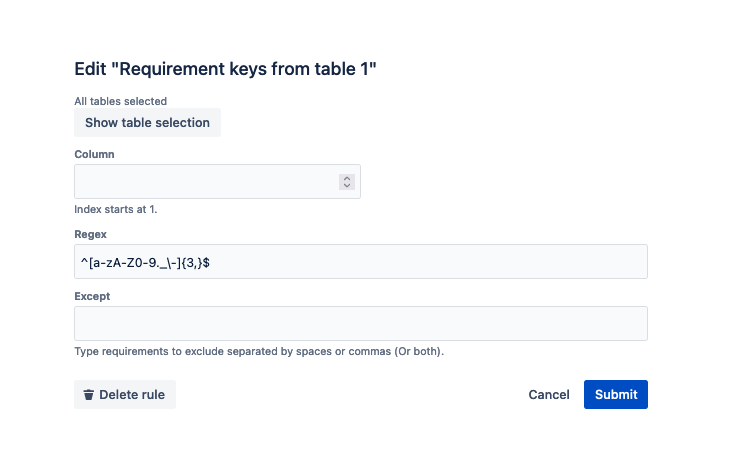
Task: Click the trash icon beside Delete rule
Action: click(x=89, y=395)
